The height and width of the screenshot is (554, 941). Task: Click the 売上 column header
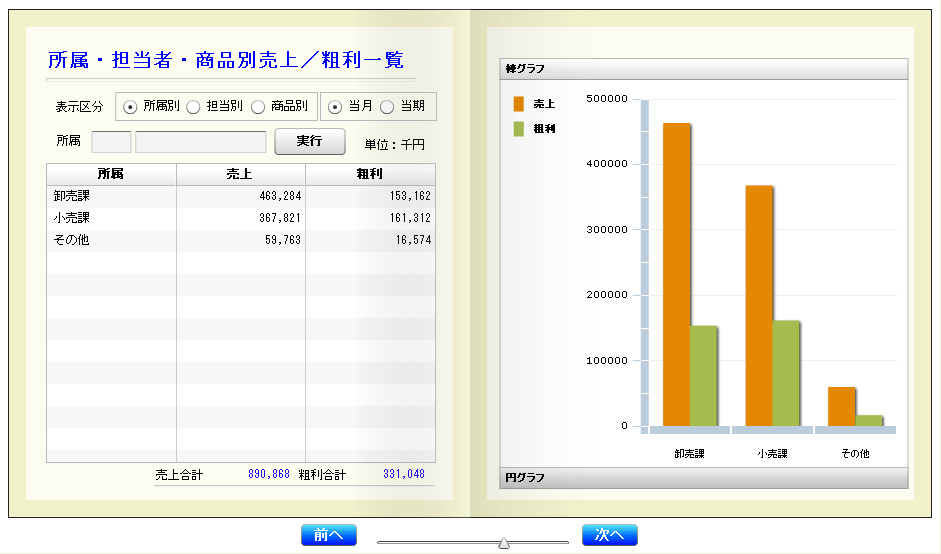[x=241, y=174]
